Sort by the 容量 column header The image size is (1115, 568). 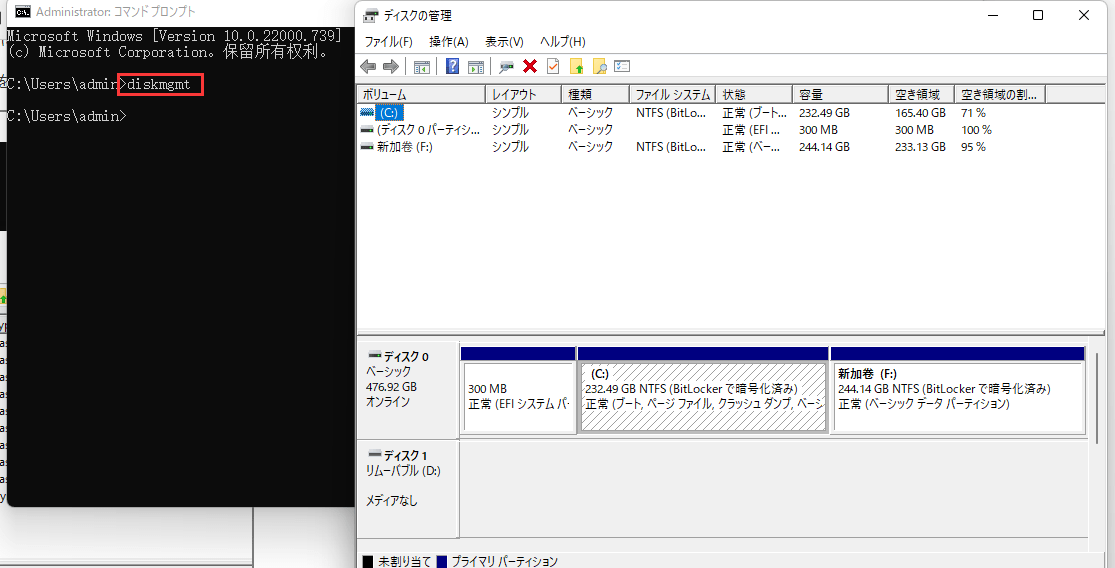(838, 94)
